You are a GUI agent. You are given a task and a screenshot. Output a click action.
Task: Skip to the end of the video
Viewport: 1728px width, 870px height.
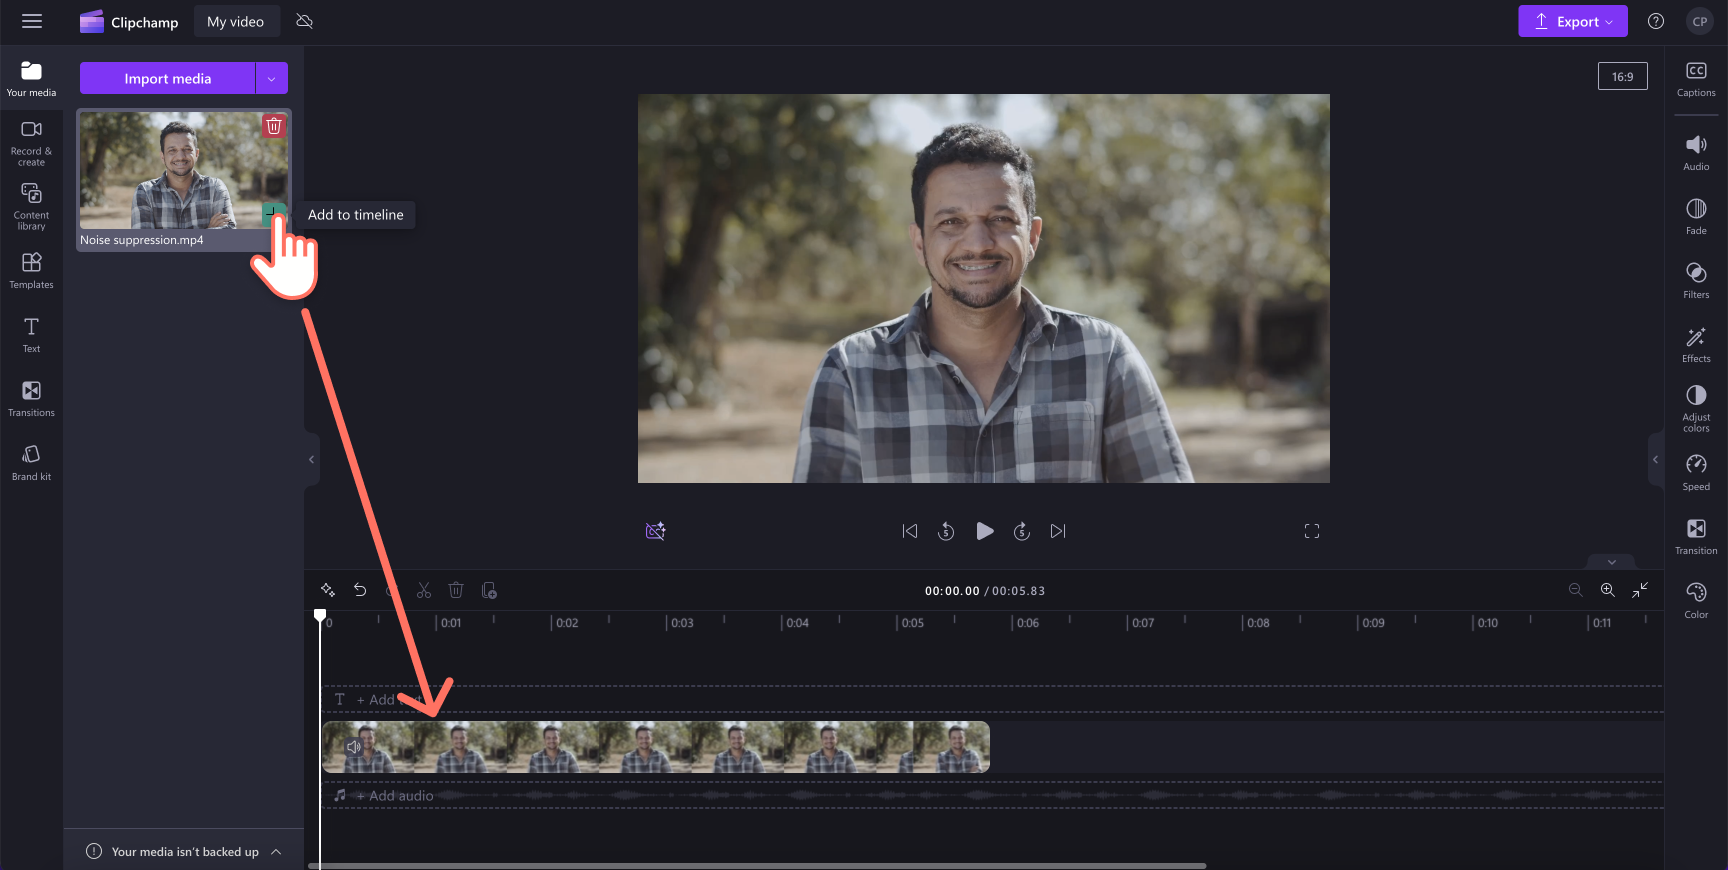(1058, 531)
